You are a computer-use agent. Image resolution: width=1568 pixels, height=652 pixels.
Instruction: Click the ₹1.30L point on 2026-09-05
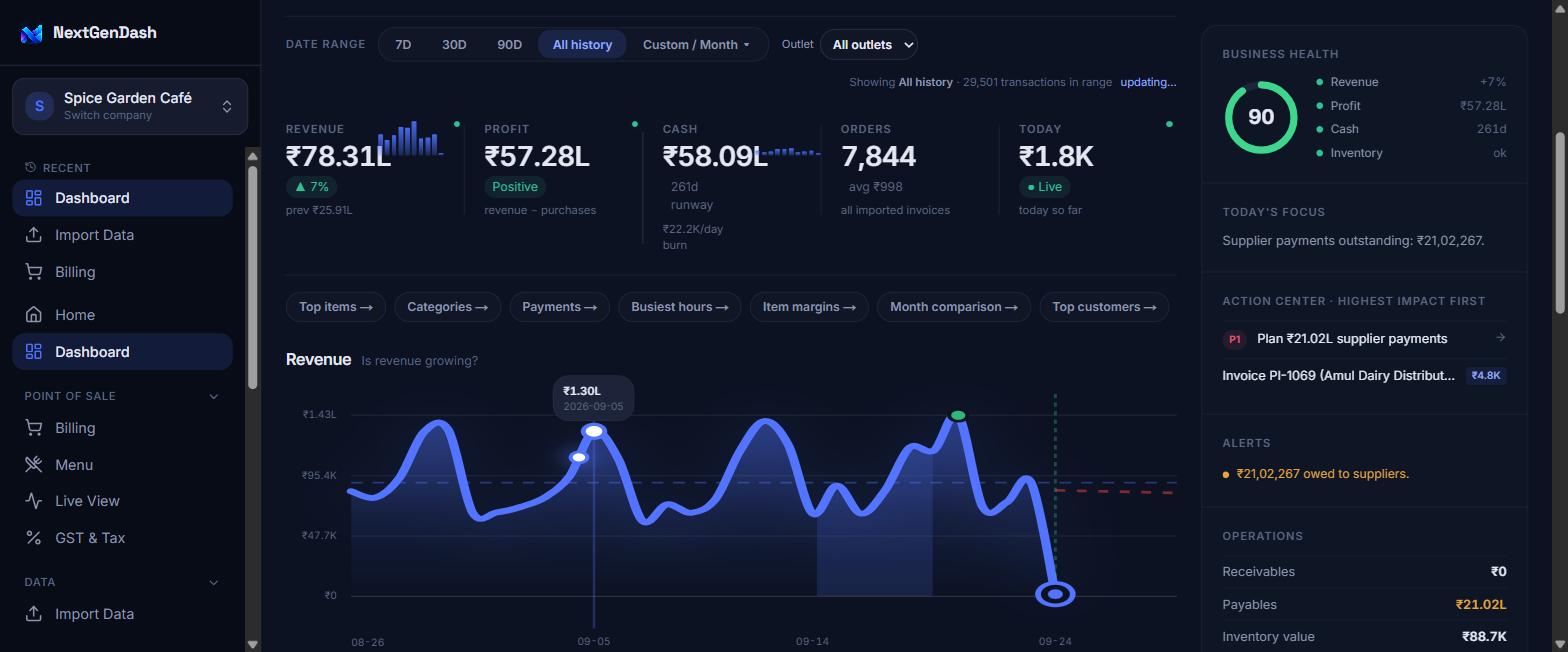point(594,431)
